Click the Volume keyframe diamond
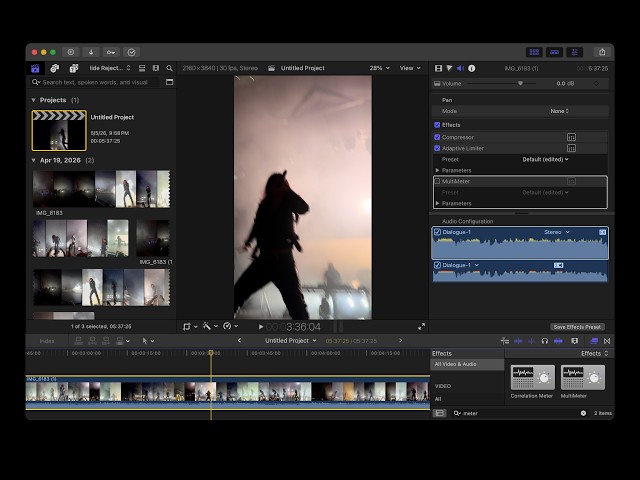Screen dimensions: 640x480 [x=596, y=83]
